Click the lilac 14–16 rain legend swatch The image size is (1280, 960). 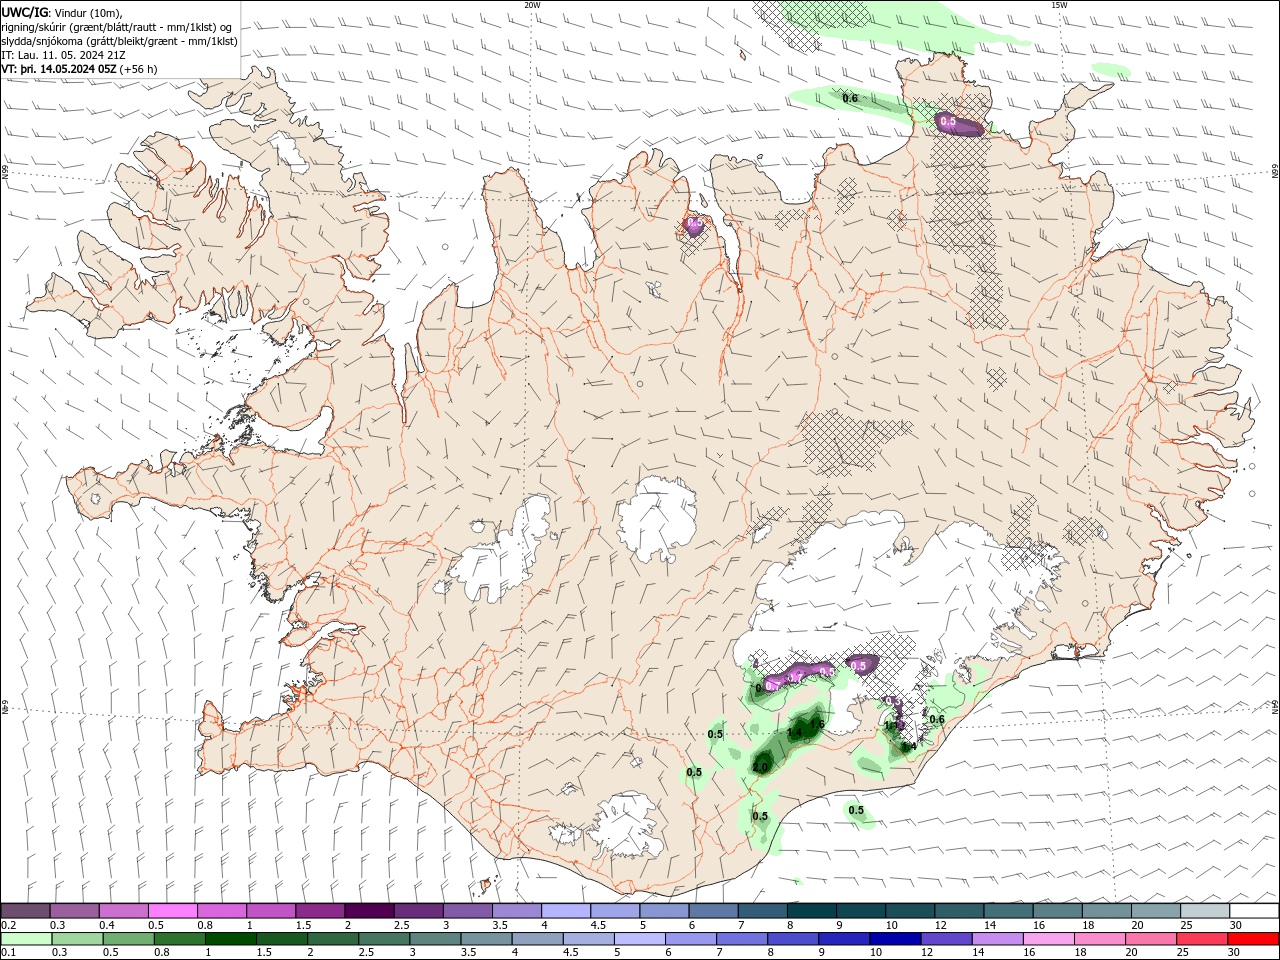pos(997,939)
